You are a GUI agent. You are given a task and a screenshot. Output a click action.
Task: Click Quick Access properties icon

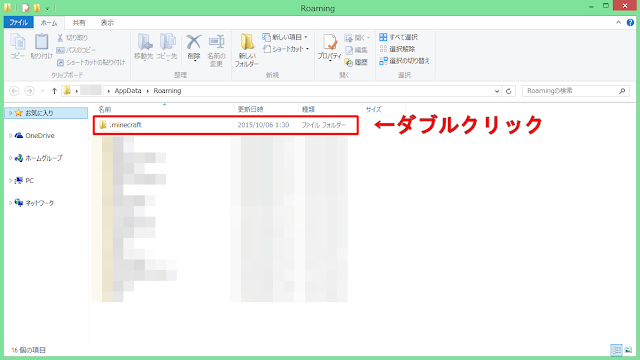(x=26, y=8)
